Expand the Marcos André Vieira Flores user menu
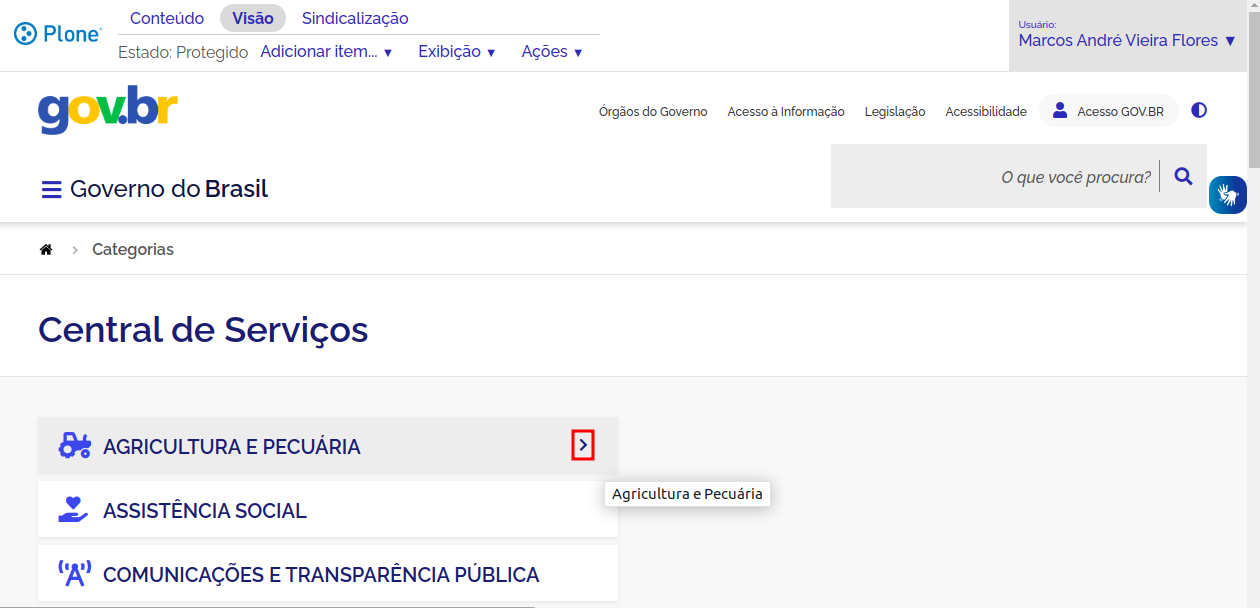The height and width of the screenshot is (608, 1260). pyautogui.click(x=1127, y=41)
